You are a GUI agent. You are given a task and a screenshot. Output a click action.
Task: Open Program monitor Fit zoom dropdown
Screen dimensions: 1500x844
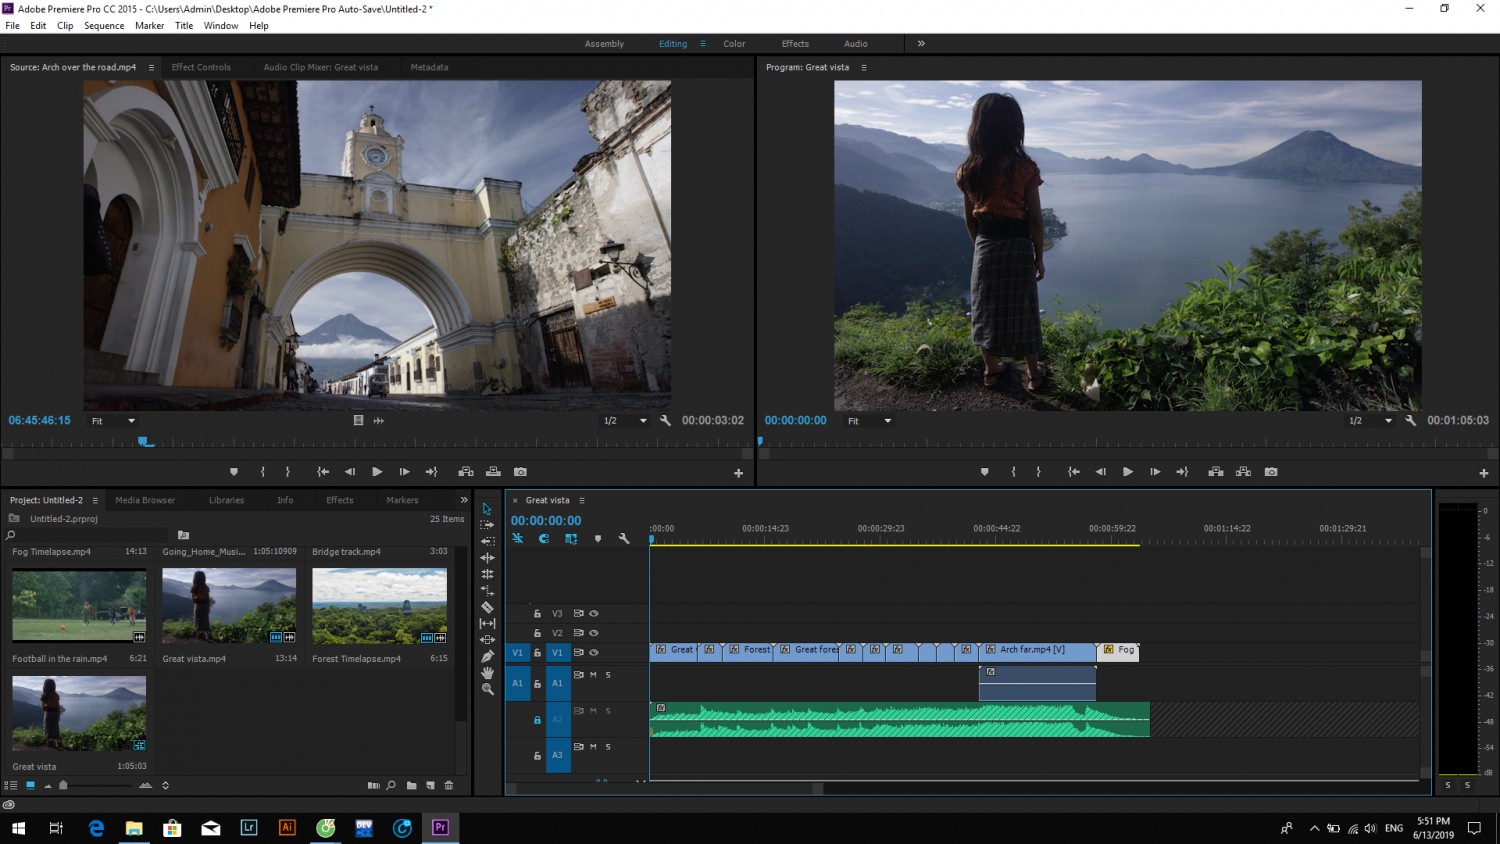(869, 421)
